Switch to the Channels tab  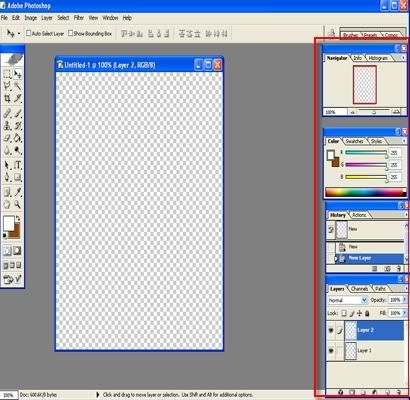(x=359, y=289)
